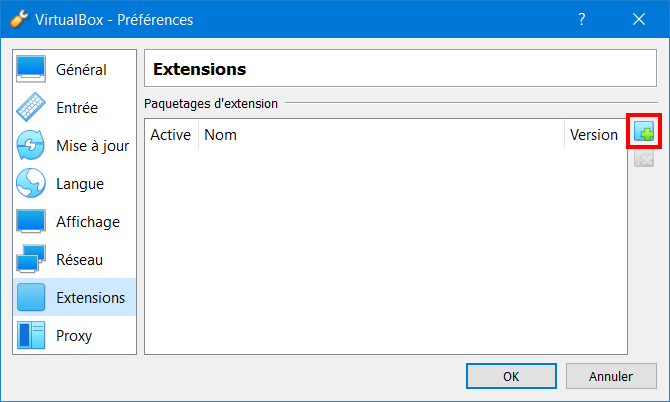670x402 pixels.
Task: Click the remove extension package icon
Action: tap(644, 158)
